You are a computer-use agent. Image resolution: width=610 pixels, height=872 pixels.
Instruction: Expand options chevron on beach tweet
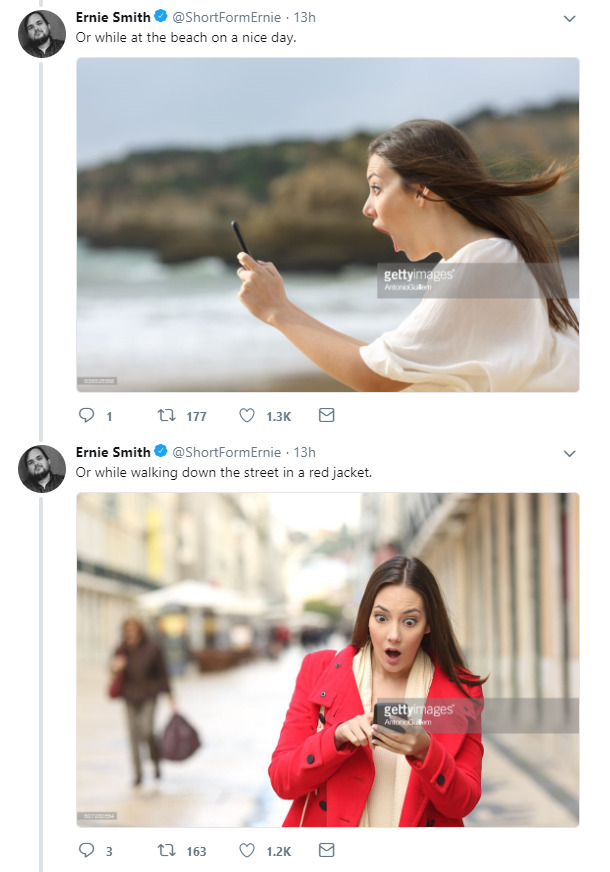(x=570, y=18)
